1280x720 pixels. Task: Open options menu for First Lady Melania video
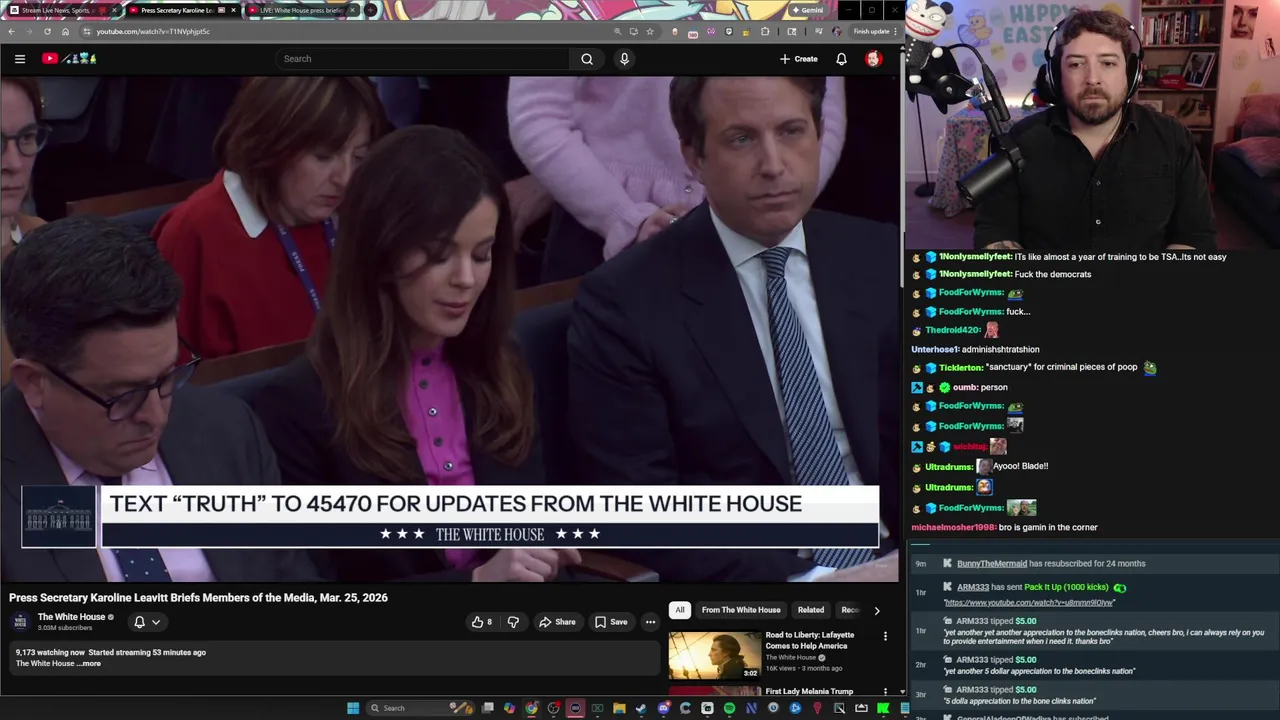point(885,692)
